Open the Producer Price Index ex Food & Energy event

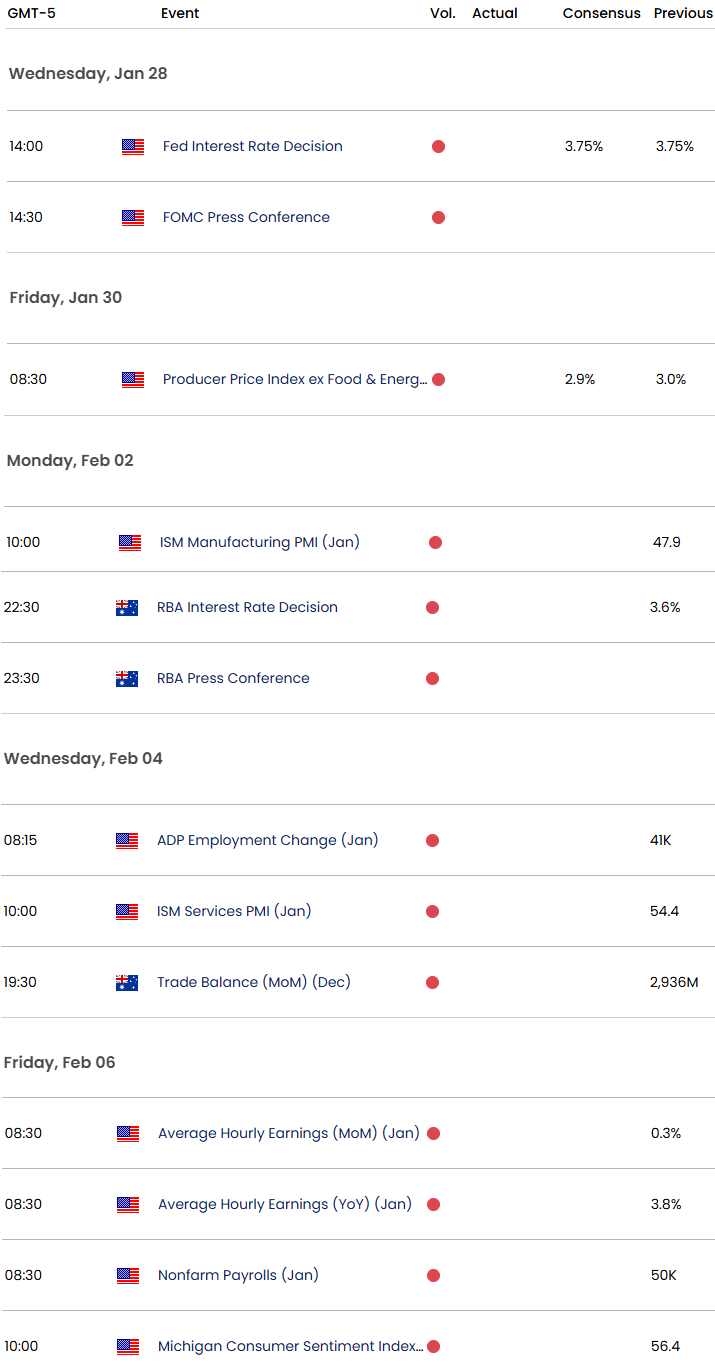294,380
